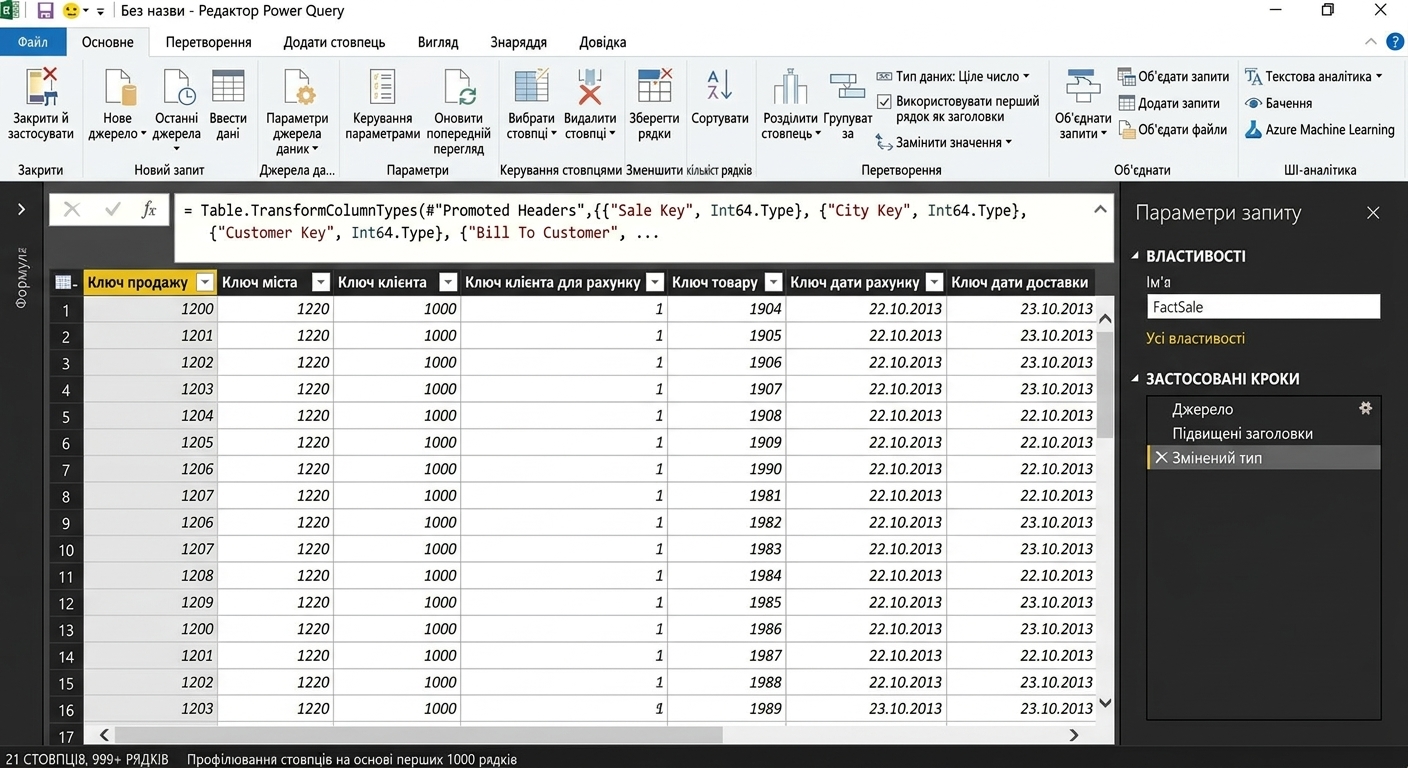The image size is (1408, 768).
Task: Expand the formula bar
Action: coord(1100,210)
